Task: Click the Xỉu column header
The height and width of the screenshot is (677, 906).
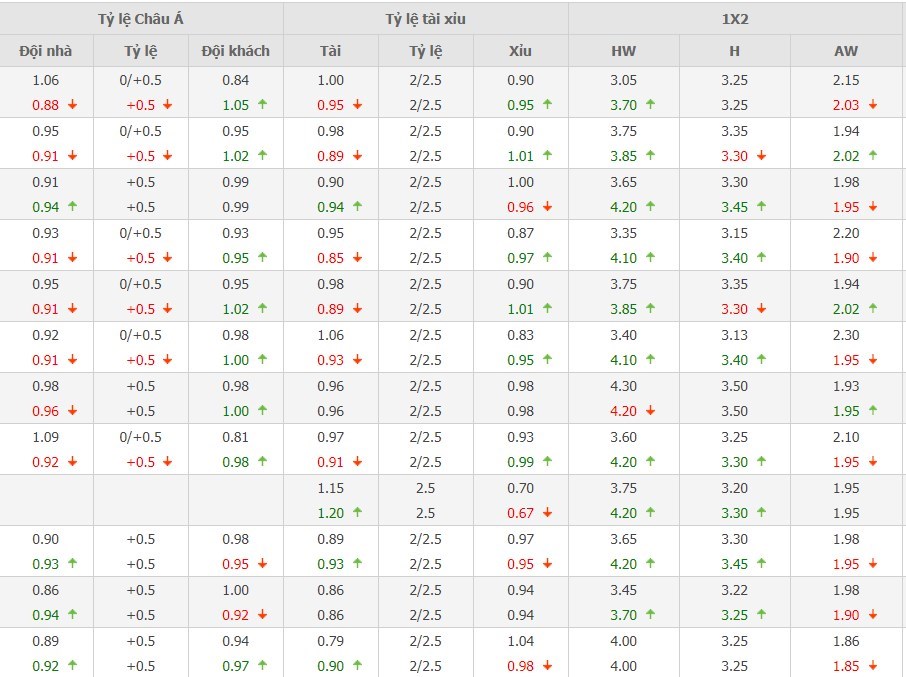Action: point(520,51)
